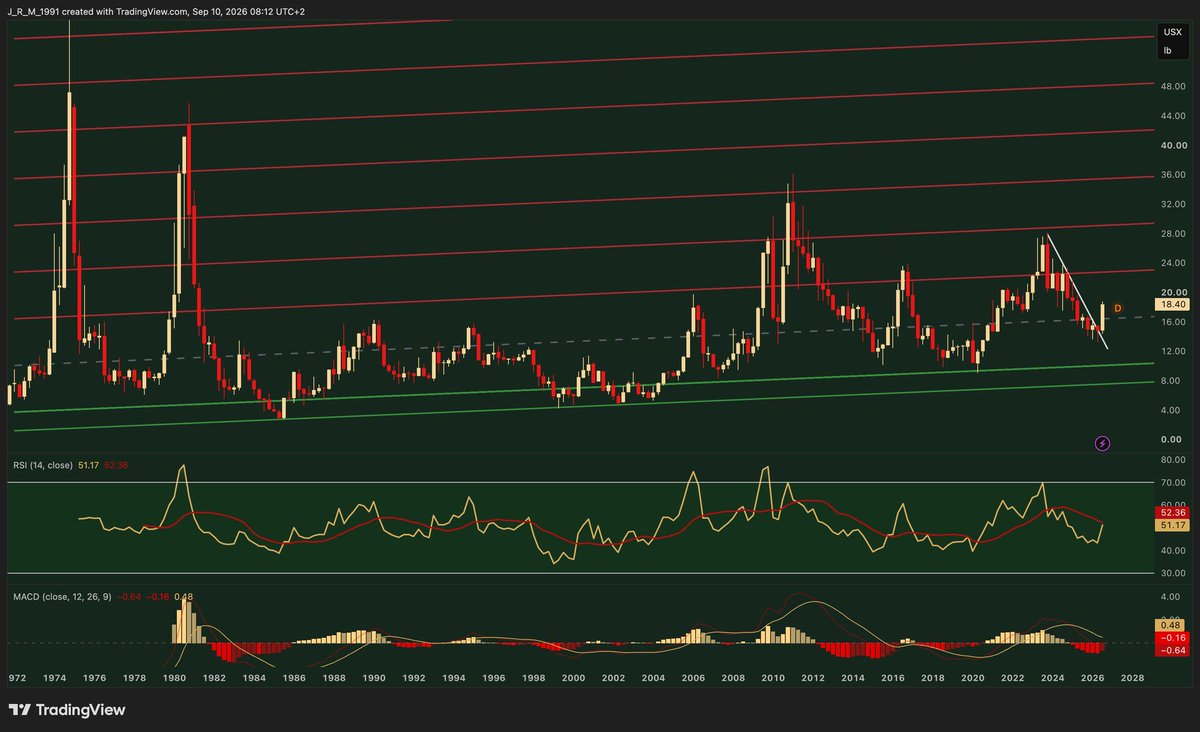Select the RSI (14, close) indicator legend
1200x732 pixels.
[41, 465]
